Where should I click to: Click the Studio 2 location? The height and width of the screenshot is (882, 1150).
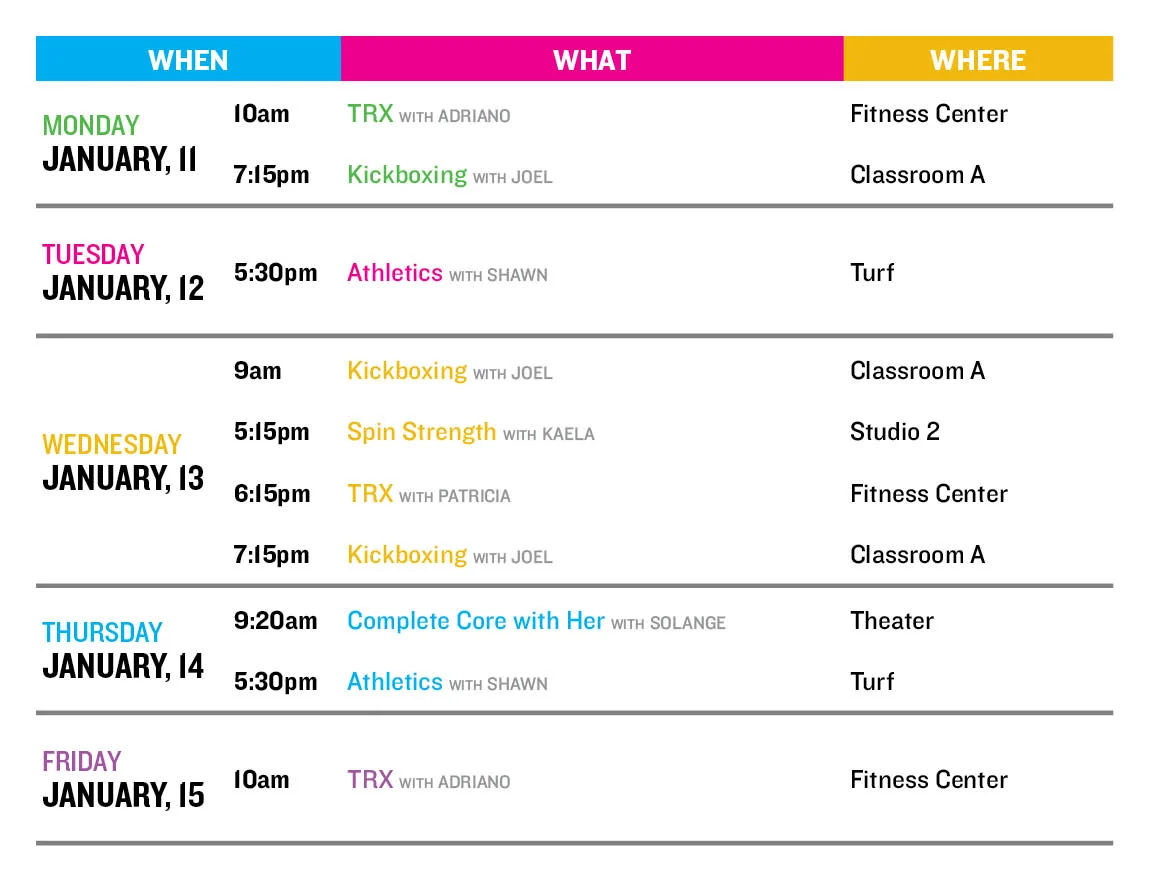click(x=894, y=432)
